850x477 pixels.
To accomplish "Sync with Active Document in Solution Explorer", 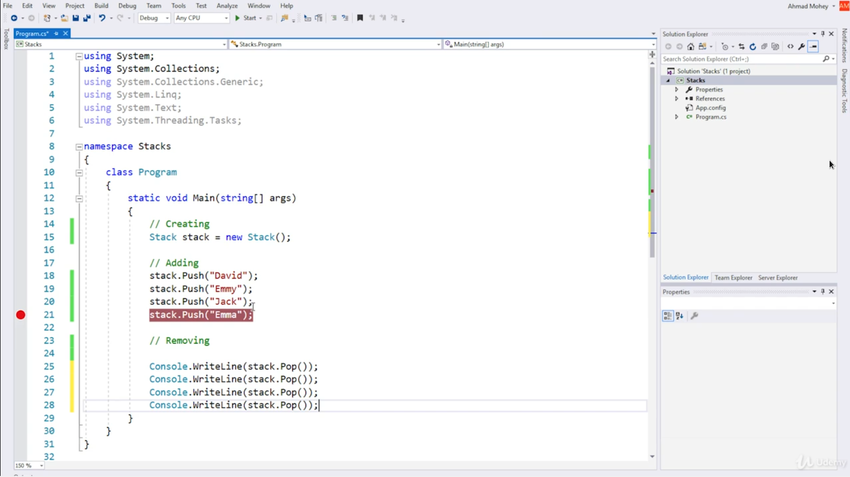I will click(x=742, y=47).
